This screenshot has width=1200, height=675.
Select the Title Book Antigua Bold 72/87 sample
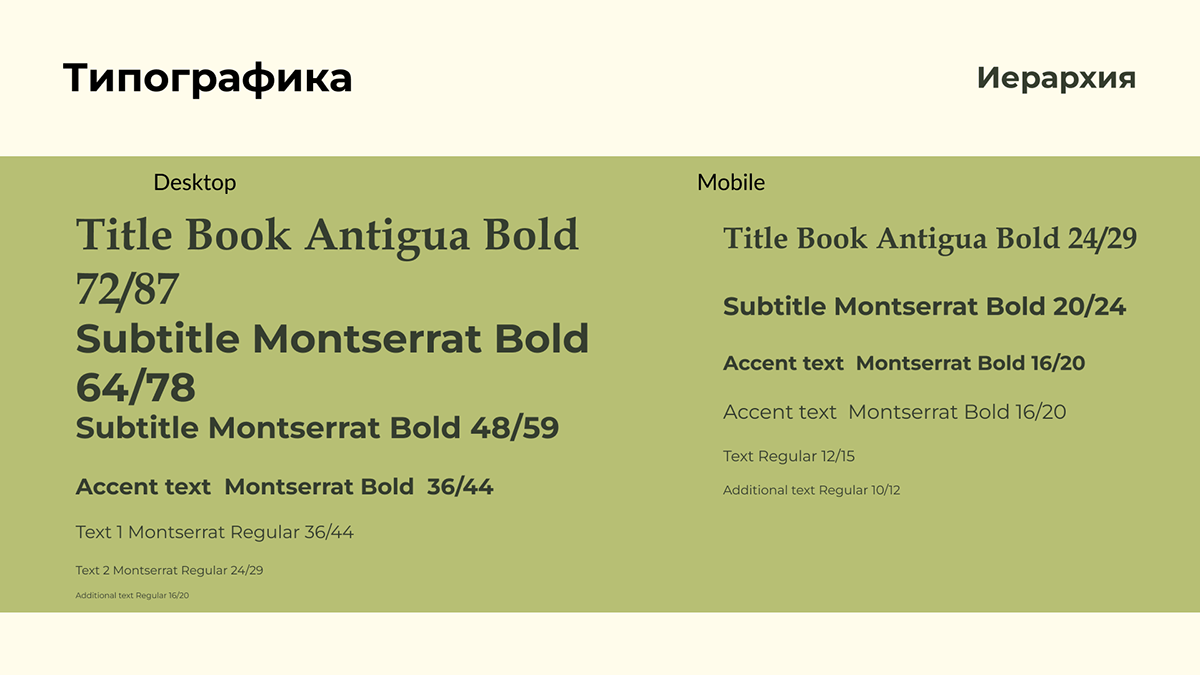pos(327,260)
